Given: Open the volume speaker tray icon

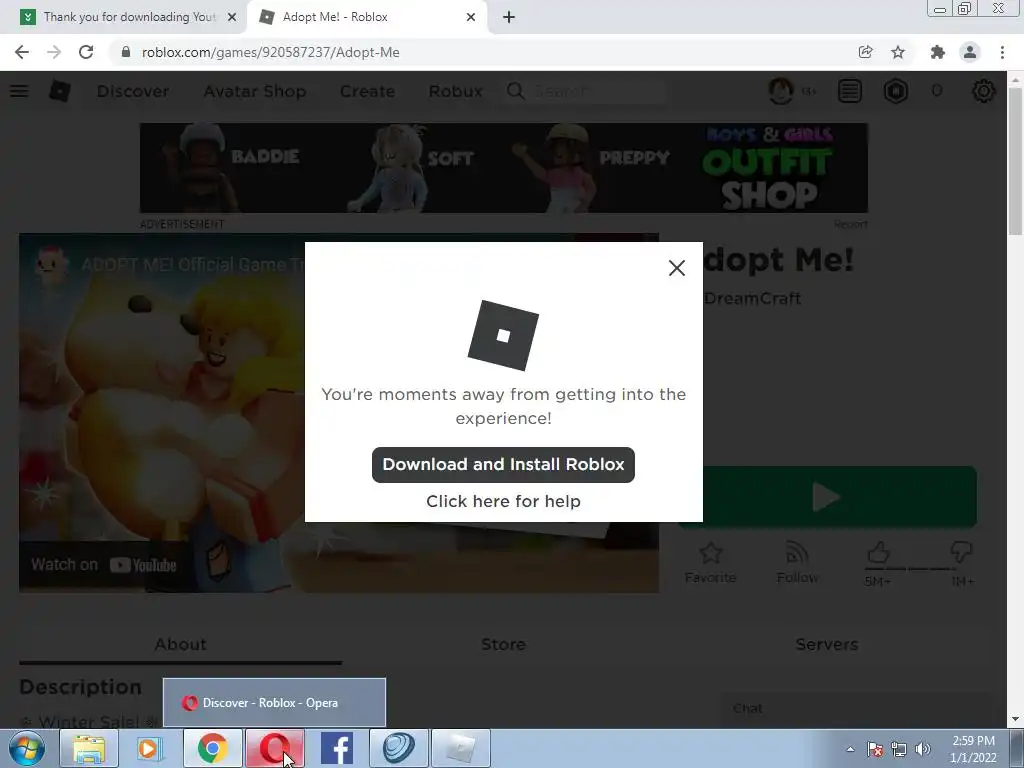Looking at the screenshot, I should [x=923, y=749].
